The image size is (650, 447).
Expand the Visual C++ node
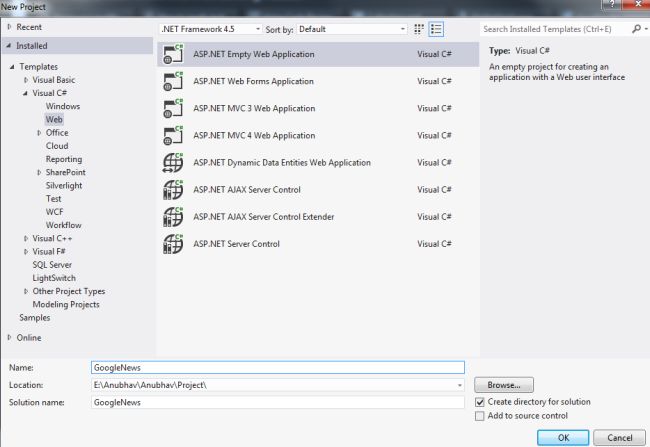pyautogui.click(x=26, y=238)
